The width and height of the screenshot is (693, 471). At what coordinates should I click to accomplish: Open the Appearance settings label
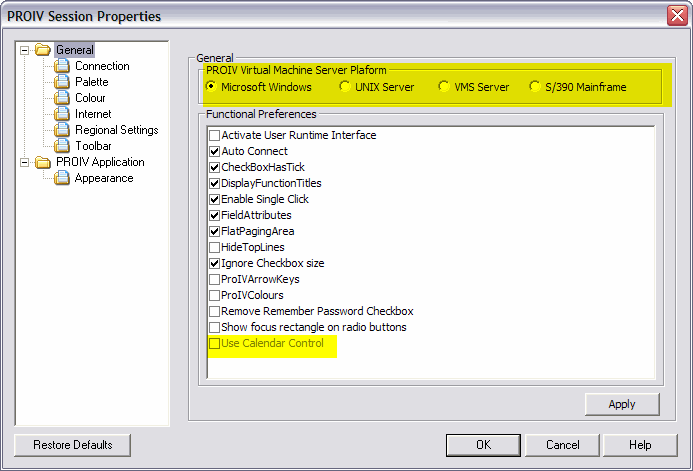coord(104,178)
